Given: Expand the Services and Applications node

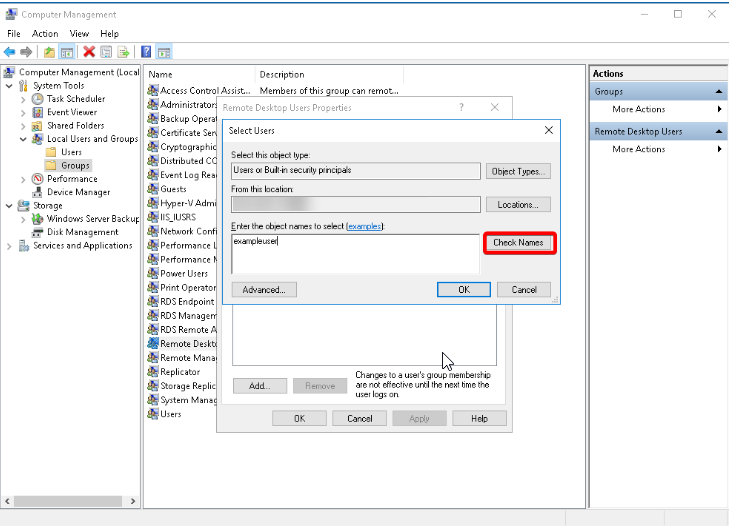Looking at the screenshot, I should (x=9, y=246).
